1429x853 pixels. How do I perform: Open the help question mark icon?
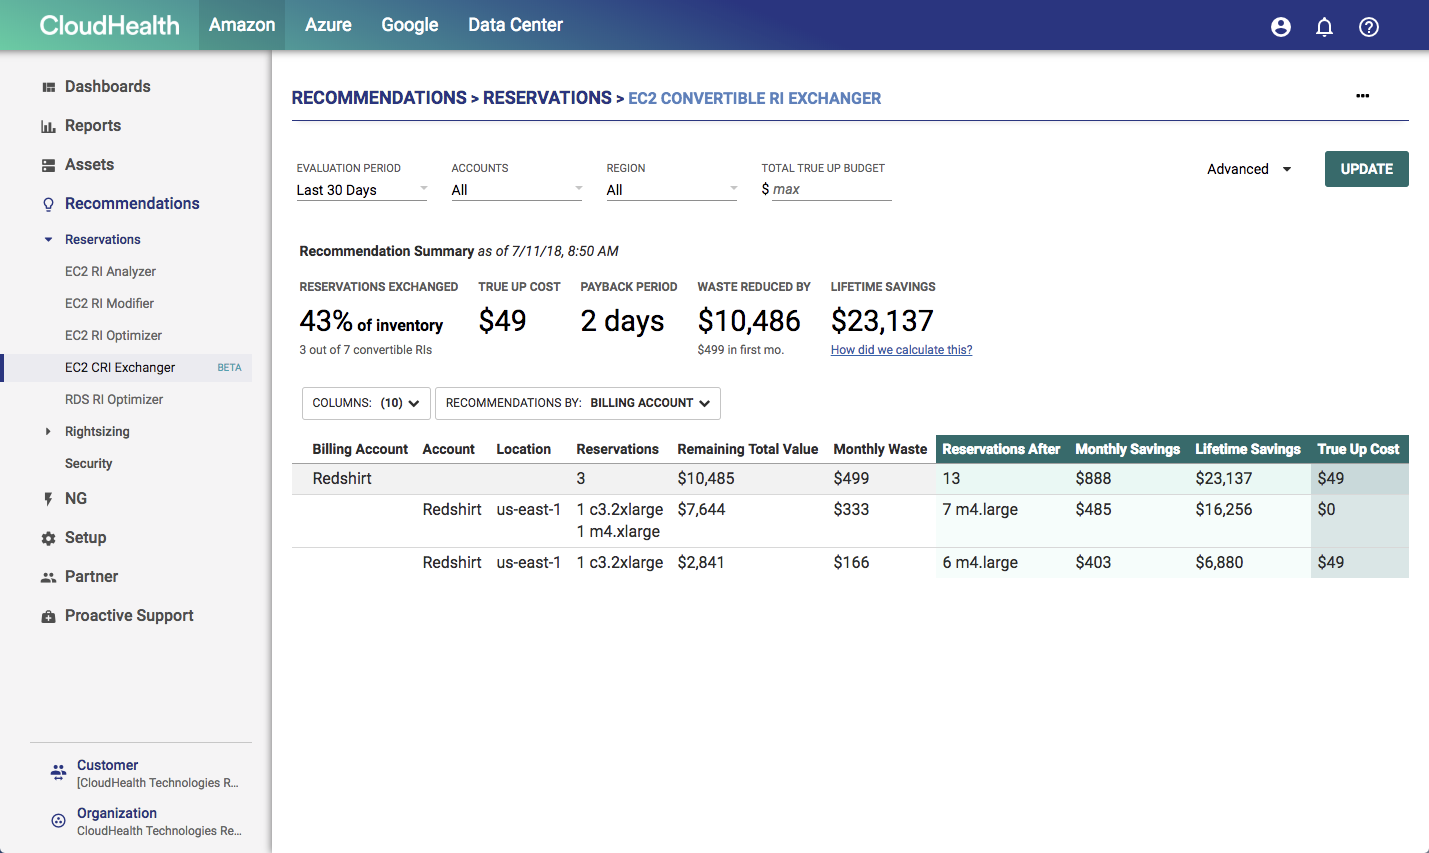[1369, 27]
